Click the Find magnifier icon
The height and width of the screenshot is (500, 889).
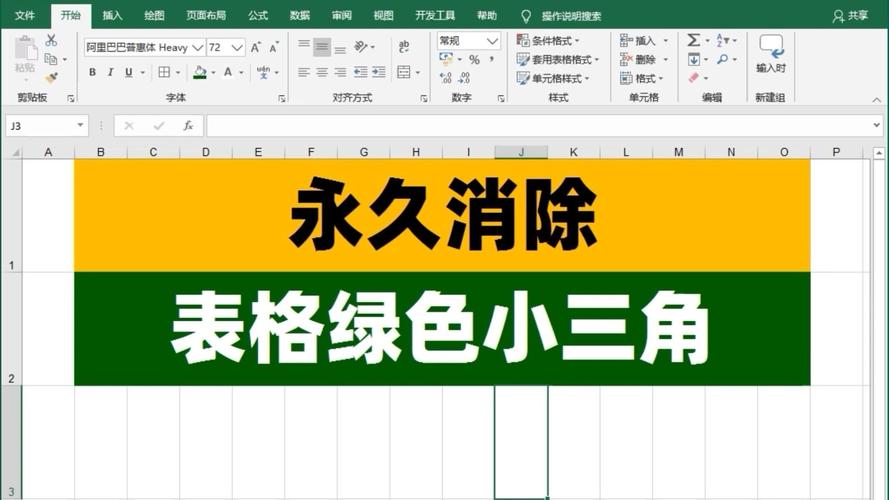point(723,59)
